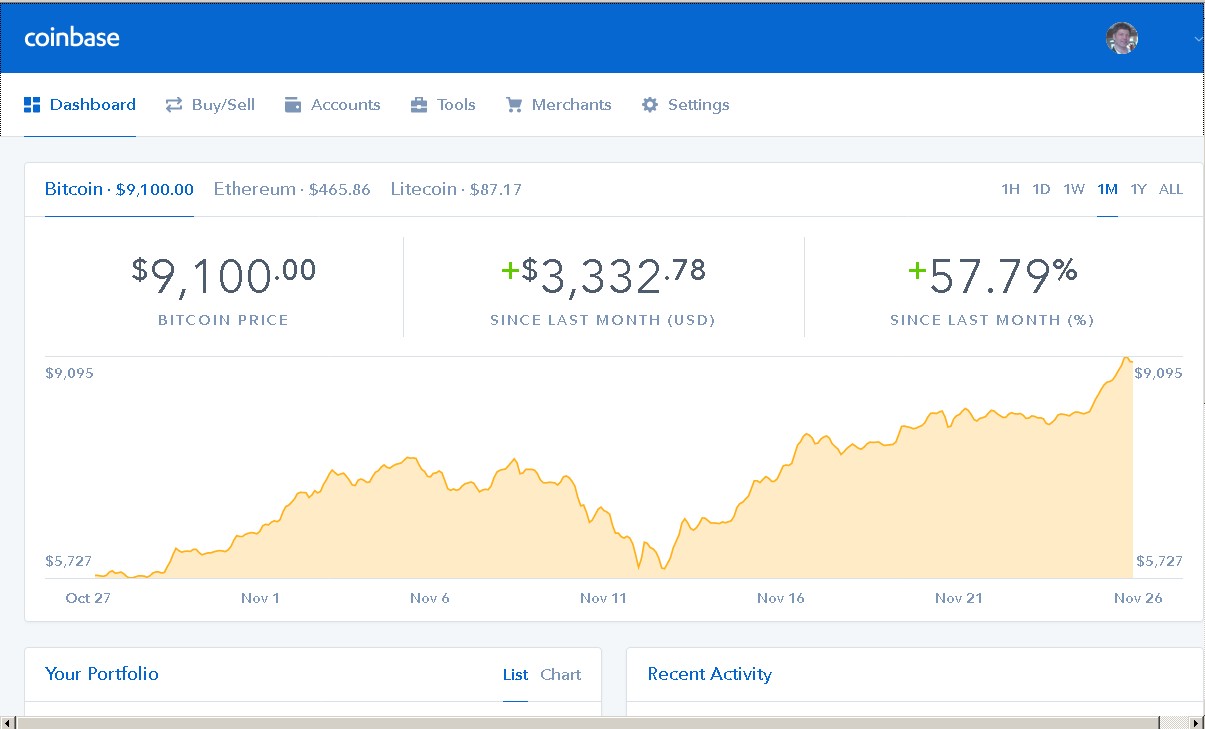The width and height of the screenshot is (1205, 729).
Task: Click the scrollbar right arrow
Action: coord(1197,722)
